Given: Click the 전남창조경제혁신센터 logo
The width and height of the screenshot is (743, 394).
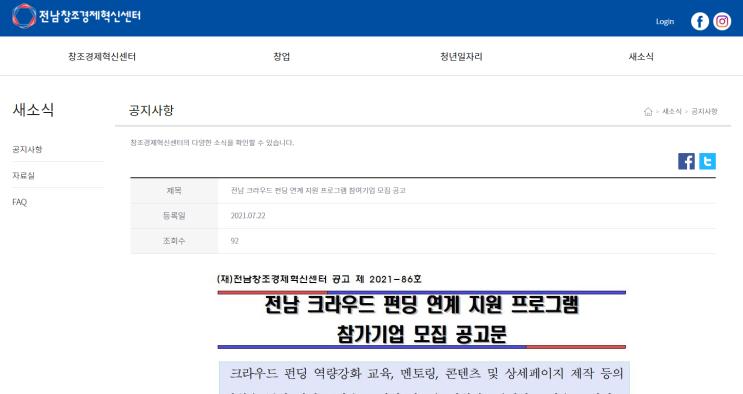Looking at the screenshot, I should [x=76, y=16].
